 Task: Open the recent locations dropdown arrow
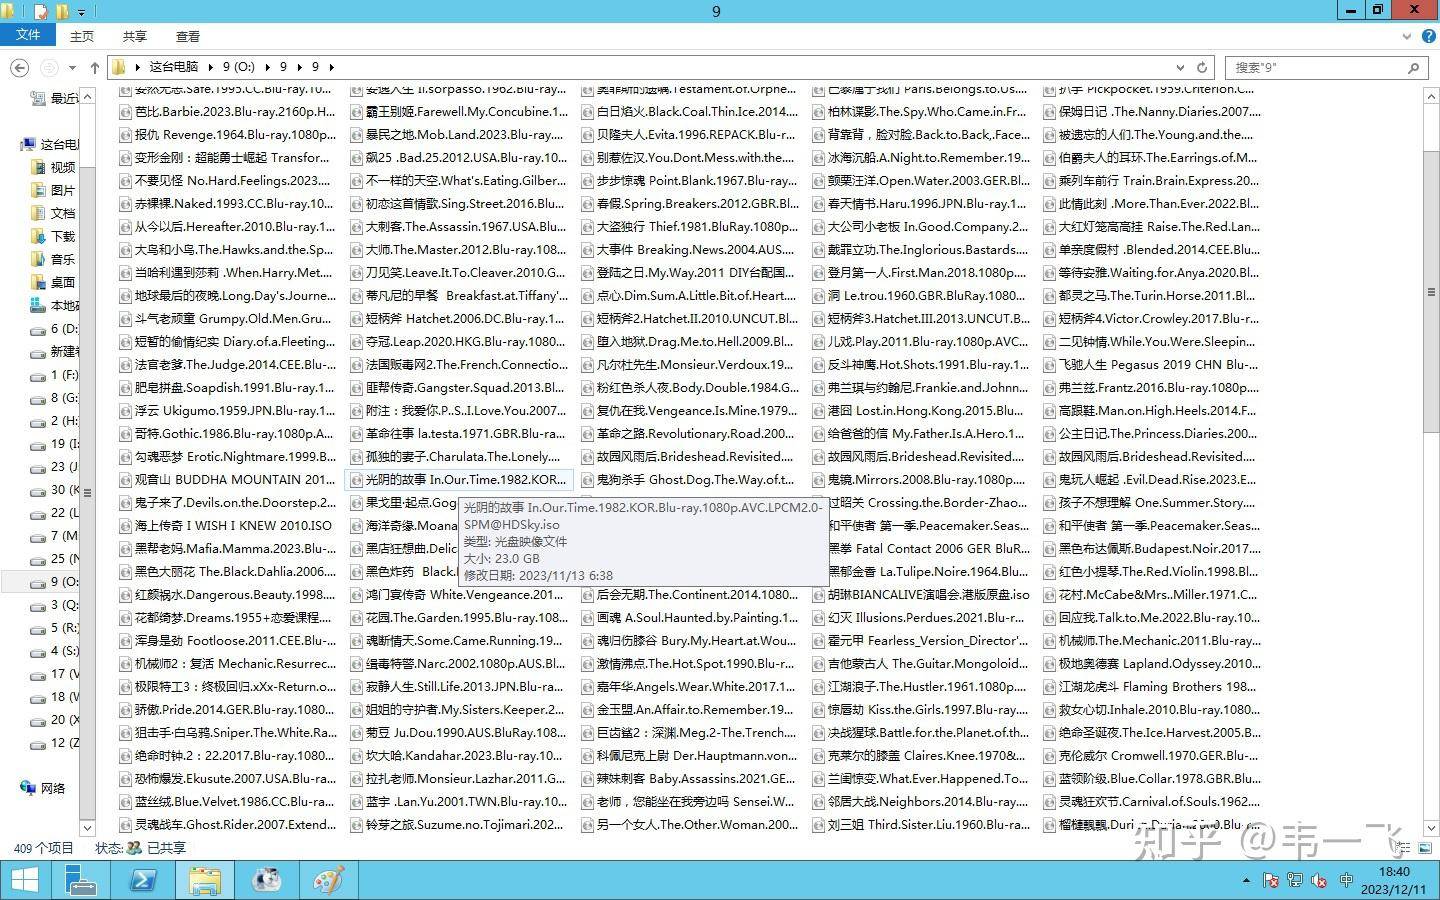[72, 67]
